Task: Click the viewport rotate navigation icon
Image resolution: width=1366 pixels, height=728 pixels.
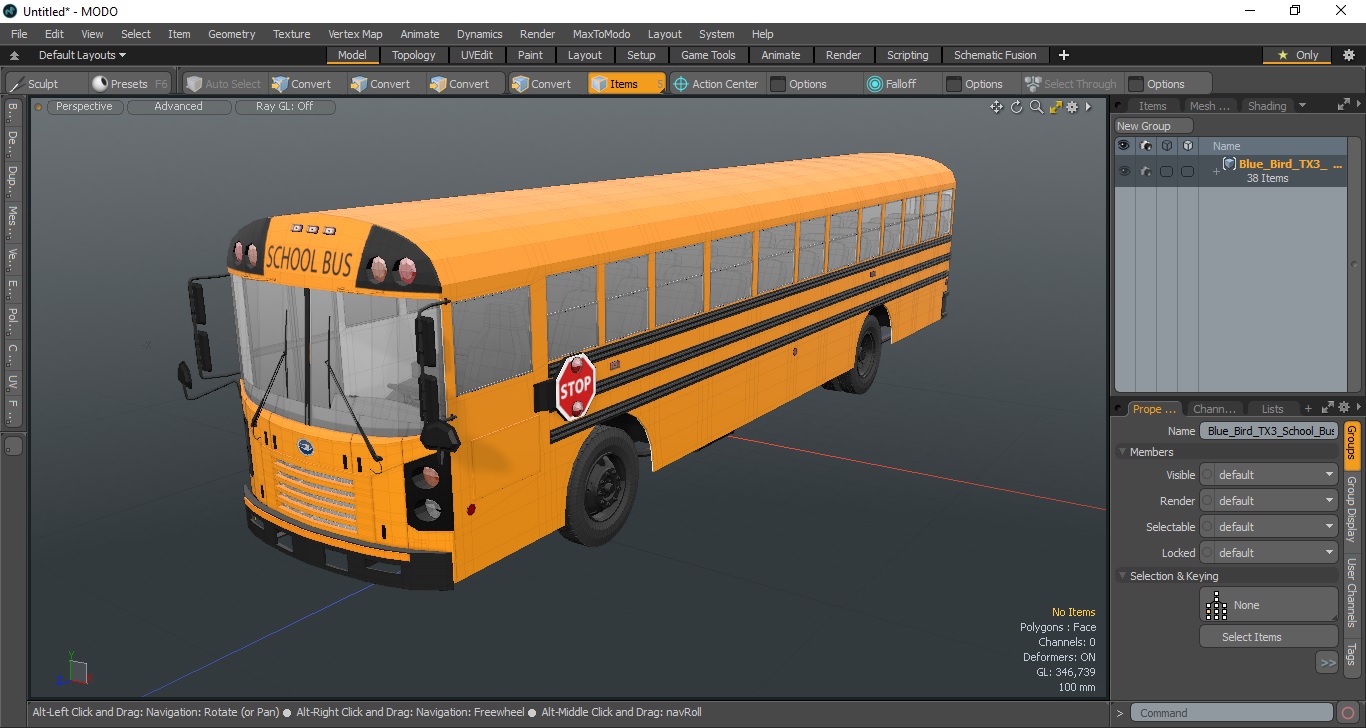Action: click(x=1017, y=107)
